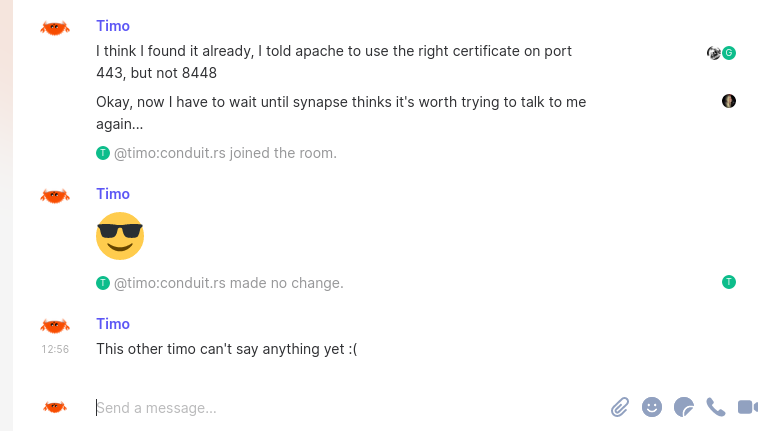Click the Timo name above the sunglasses emoji
The height and width of the screenshot is (431, 763).
tap(113, 194)
